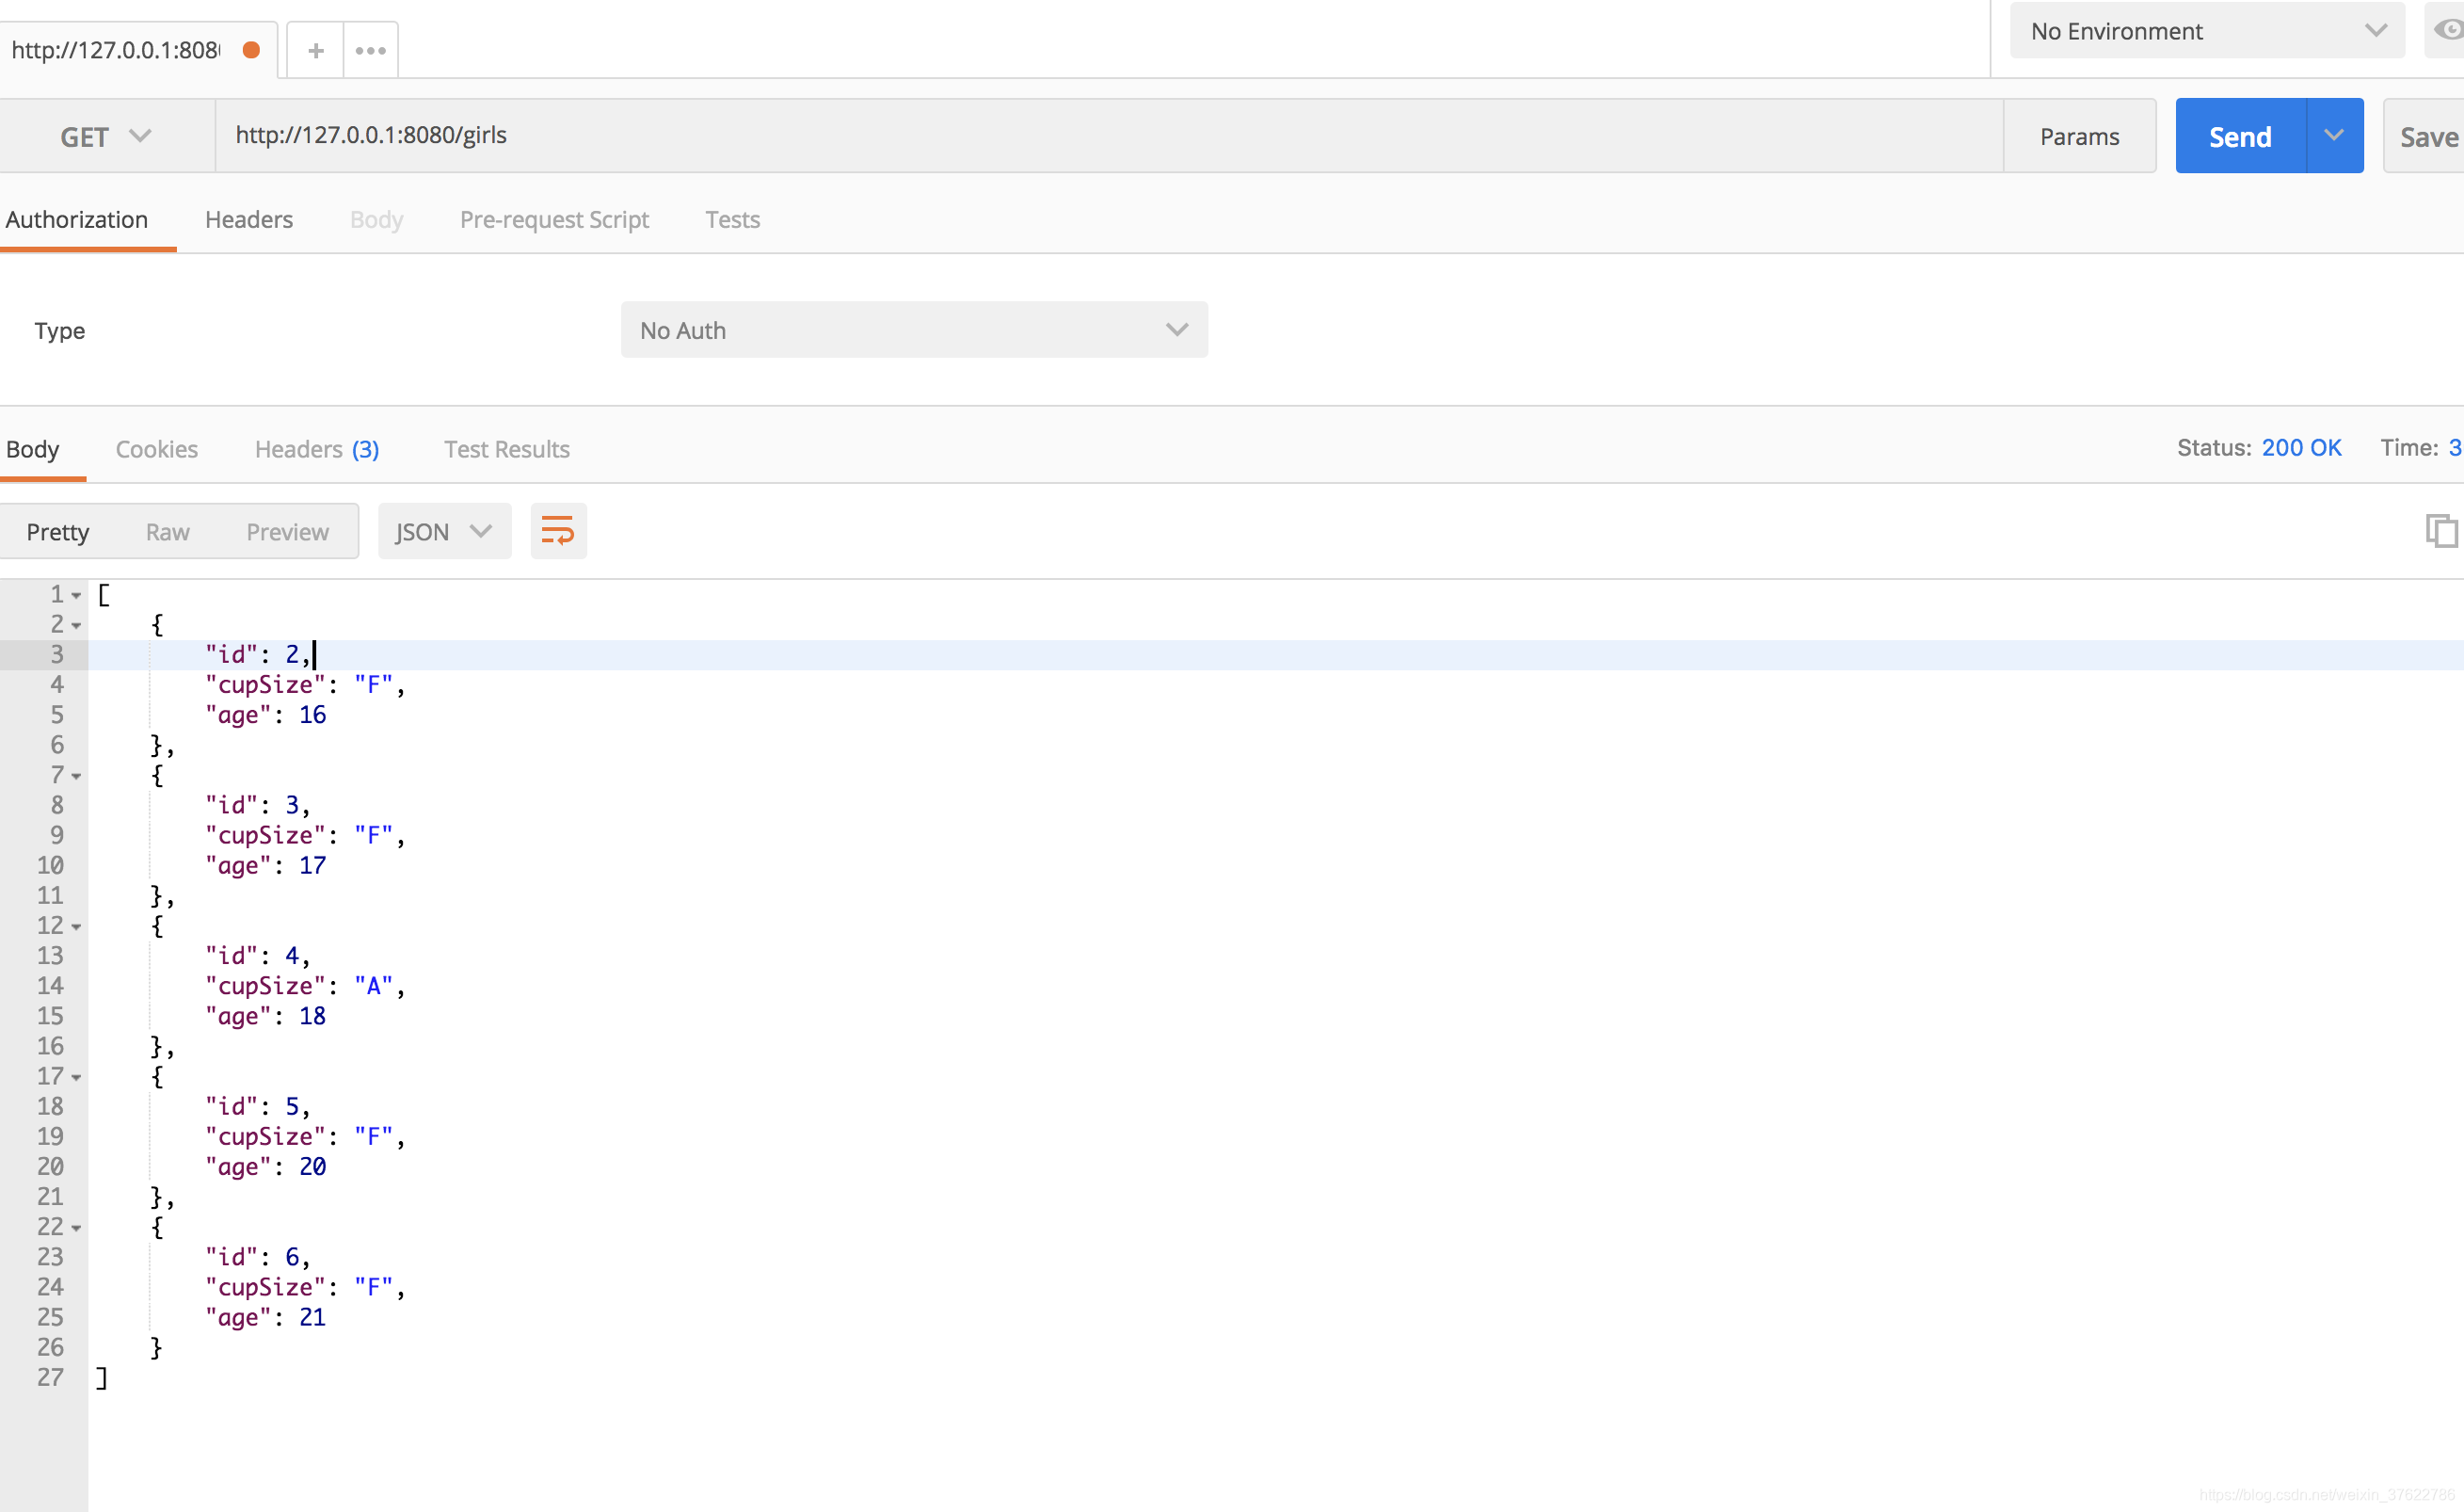Collapse the object fold arrow on line 17
This screenshot has width=2464, height=1512.
tap(76, 1078)
